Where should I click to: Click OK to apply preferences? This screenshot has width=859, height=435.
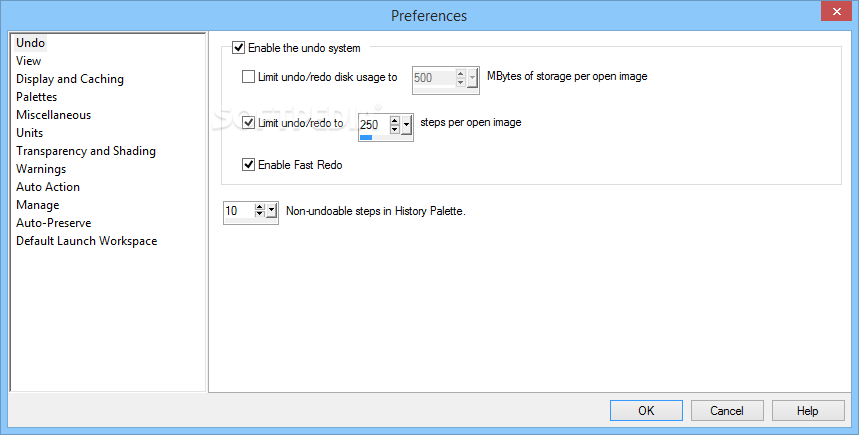[646, 410]
